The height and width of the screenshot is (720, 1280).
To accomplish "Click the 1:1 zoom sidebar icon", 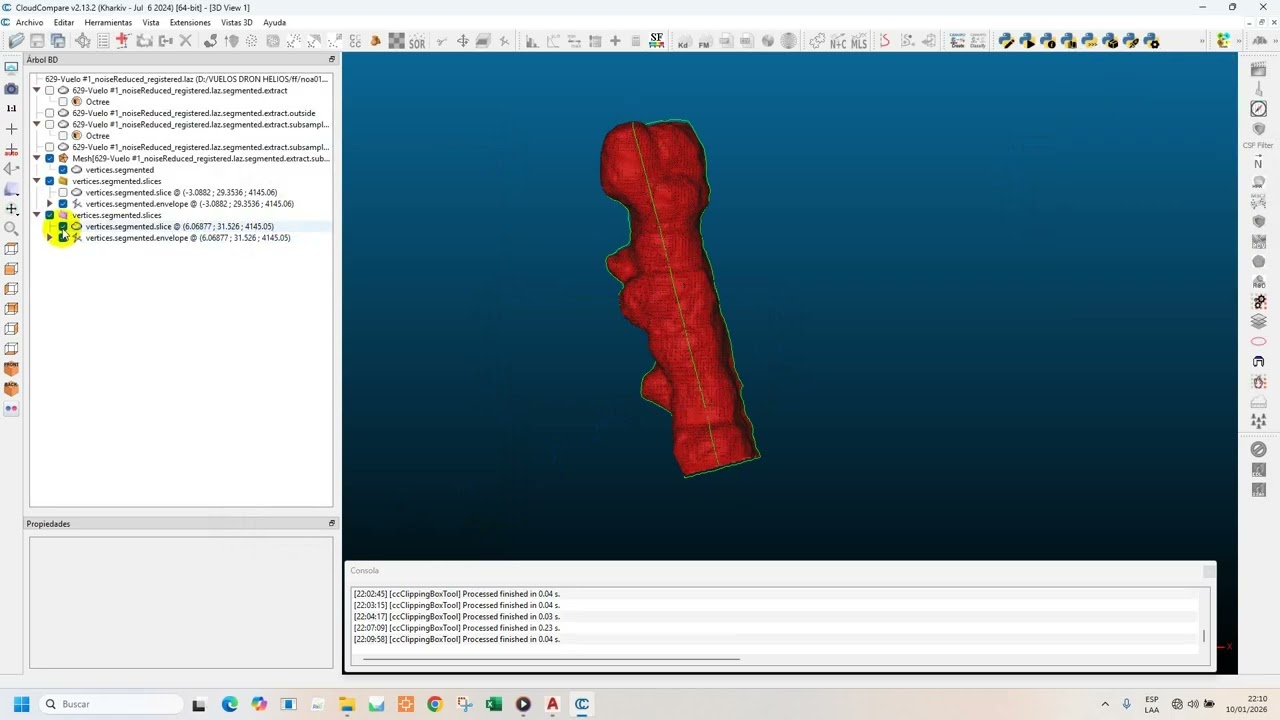I will [x=11, y=108].
